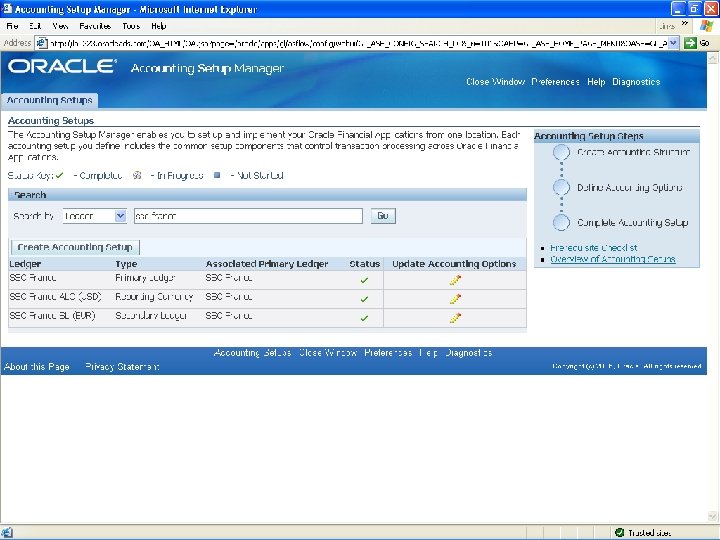Click the IE page icon in status bar
The width and height of the screenshot is (720, 540).
[x=7, y=532]
